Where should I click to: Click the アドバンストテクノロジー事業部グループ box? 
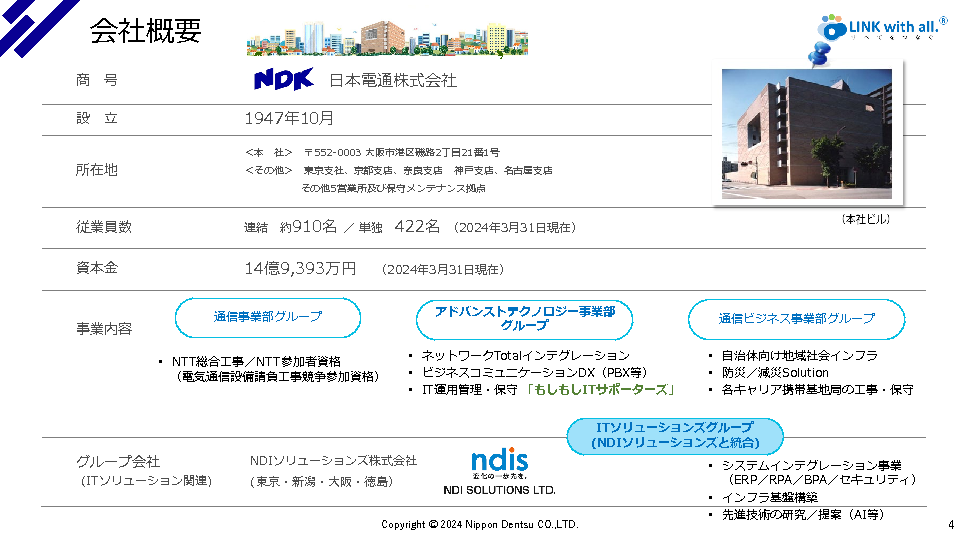coord(524,318)
